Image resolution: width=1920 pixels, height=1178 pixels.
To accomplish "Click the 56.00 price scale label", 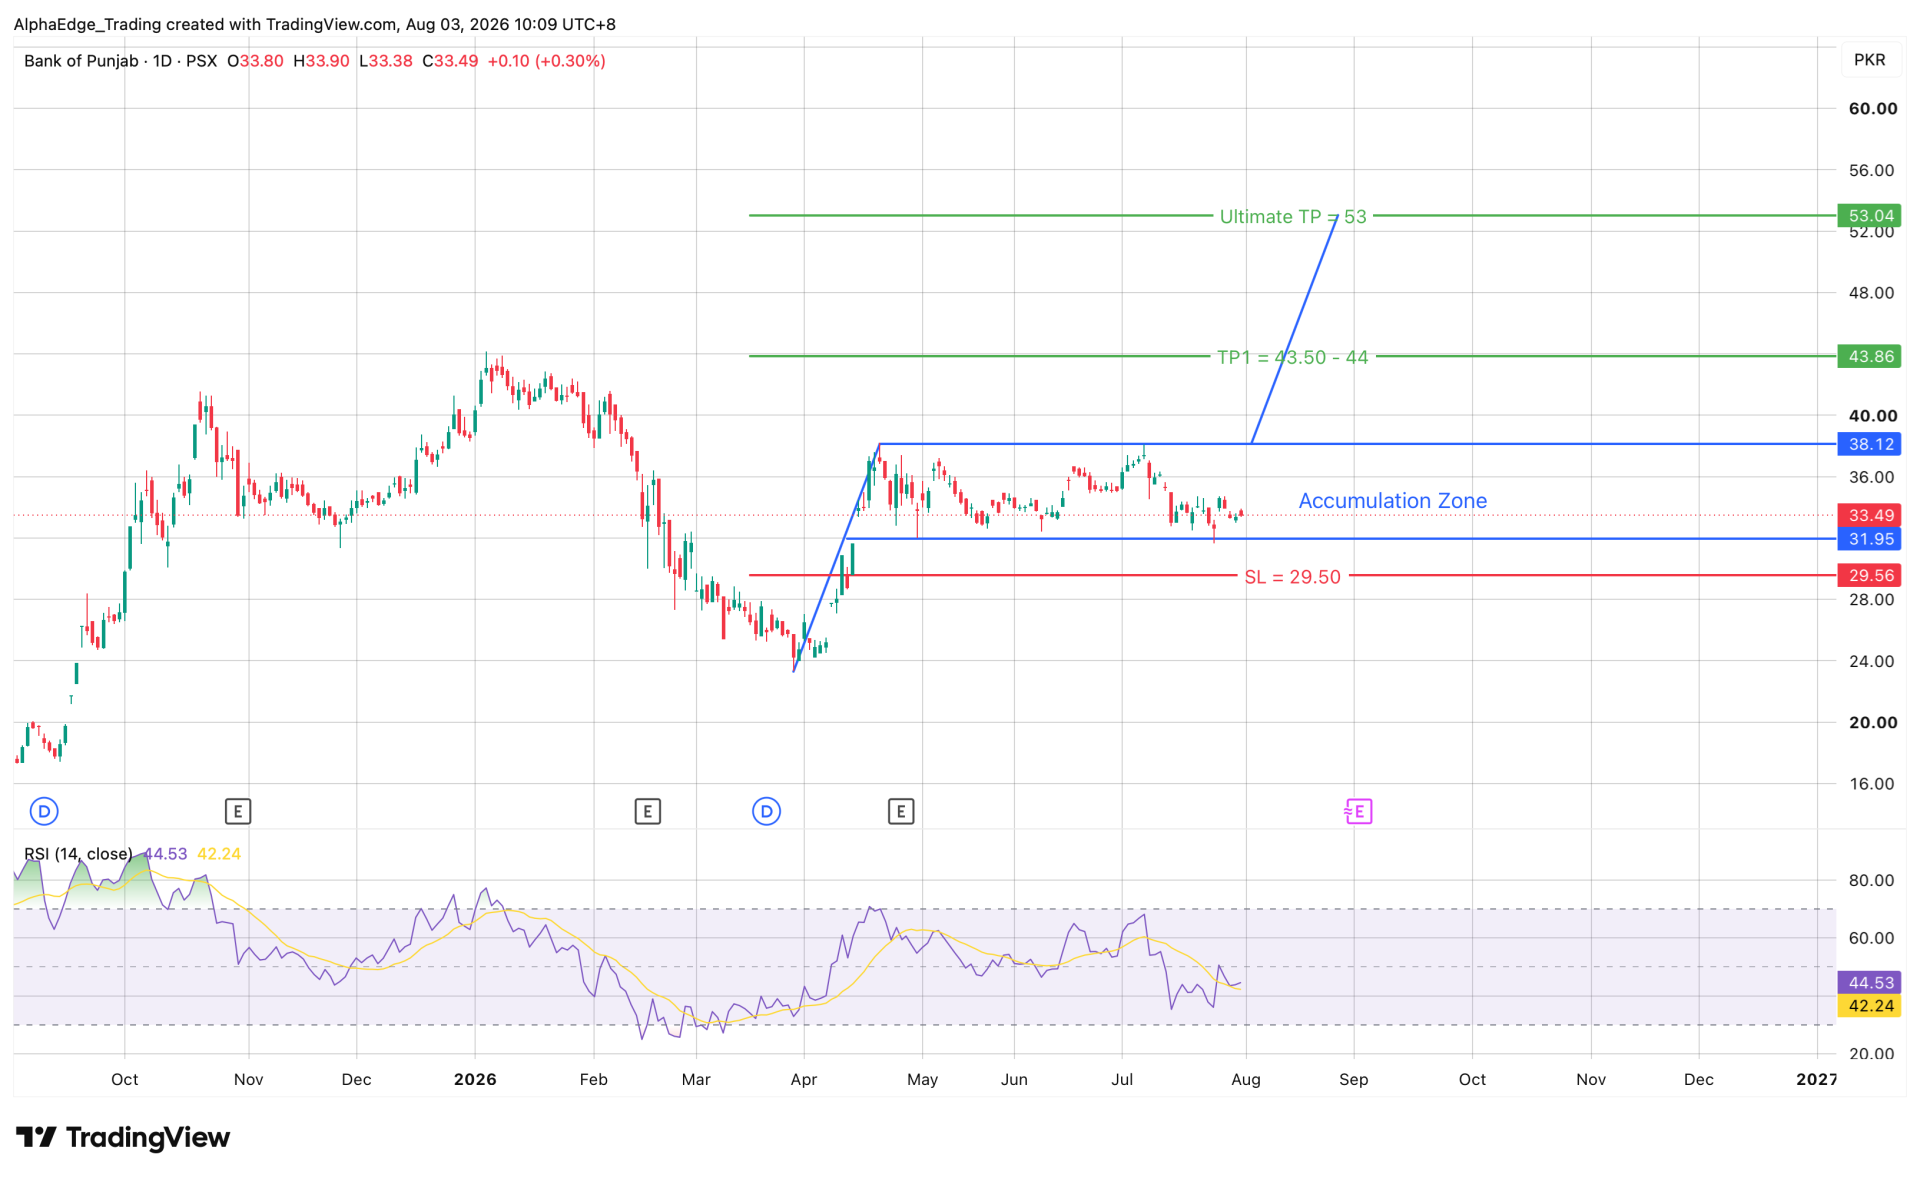I will (x=1872, y=170).
